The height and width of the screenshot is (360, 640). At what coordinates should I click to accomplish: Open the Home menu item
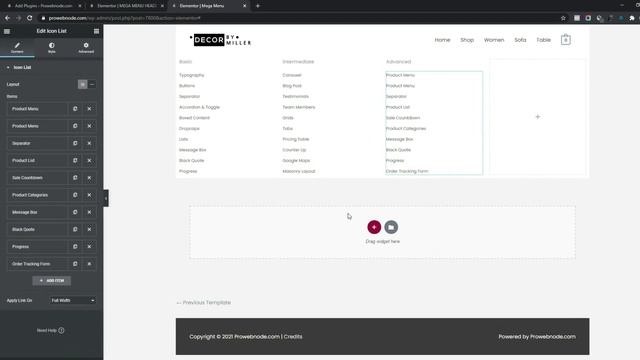(x=442, y=40)
